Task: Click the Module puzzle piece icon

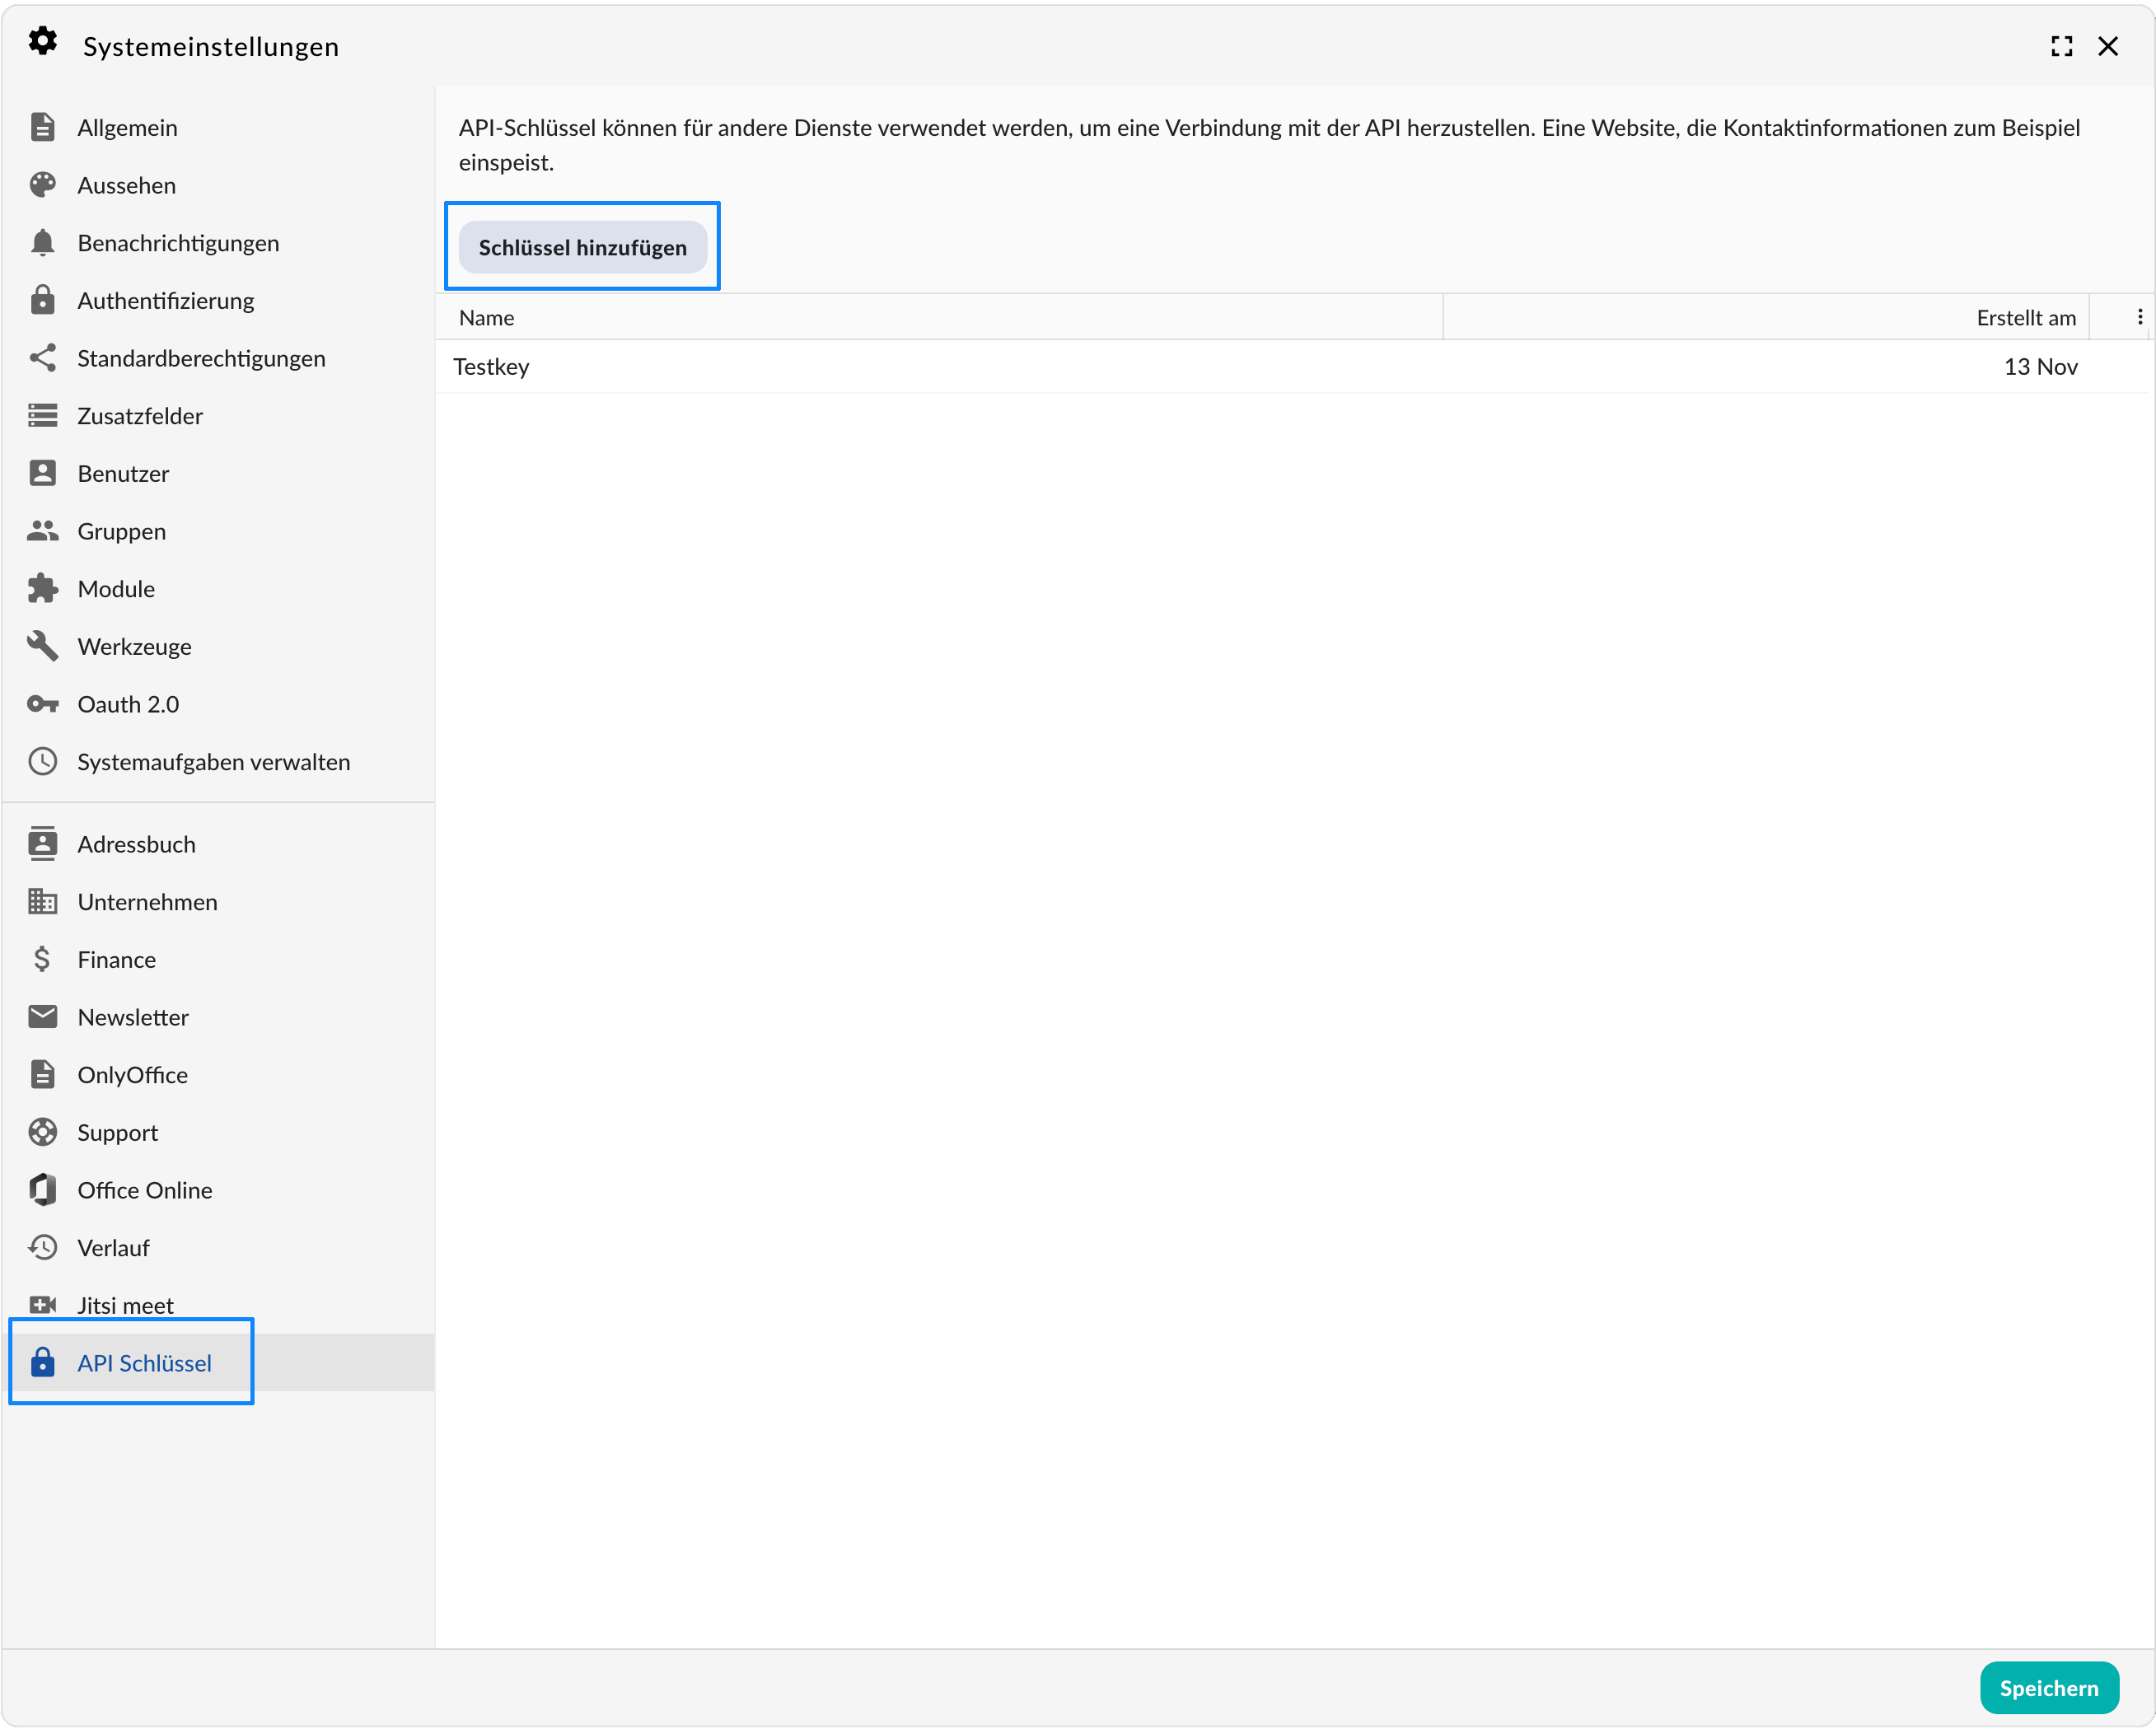Action: coord(42,589)
